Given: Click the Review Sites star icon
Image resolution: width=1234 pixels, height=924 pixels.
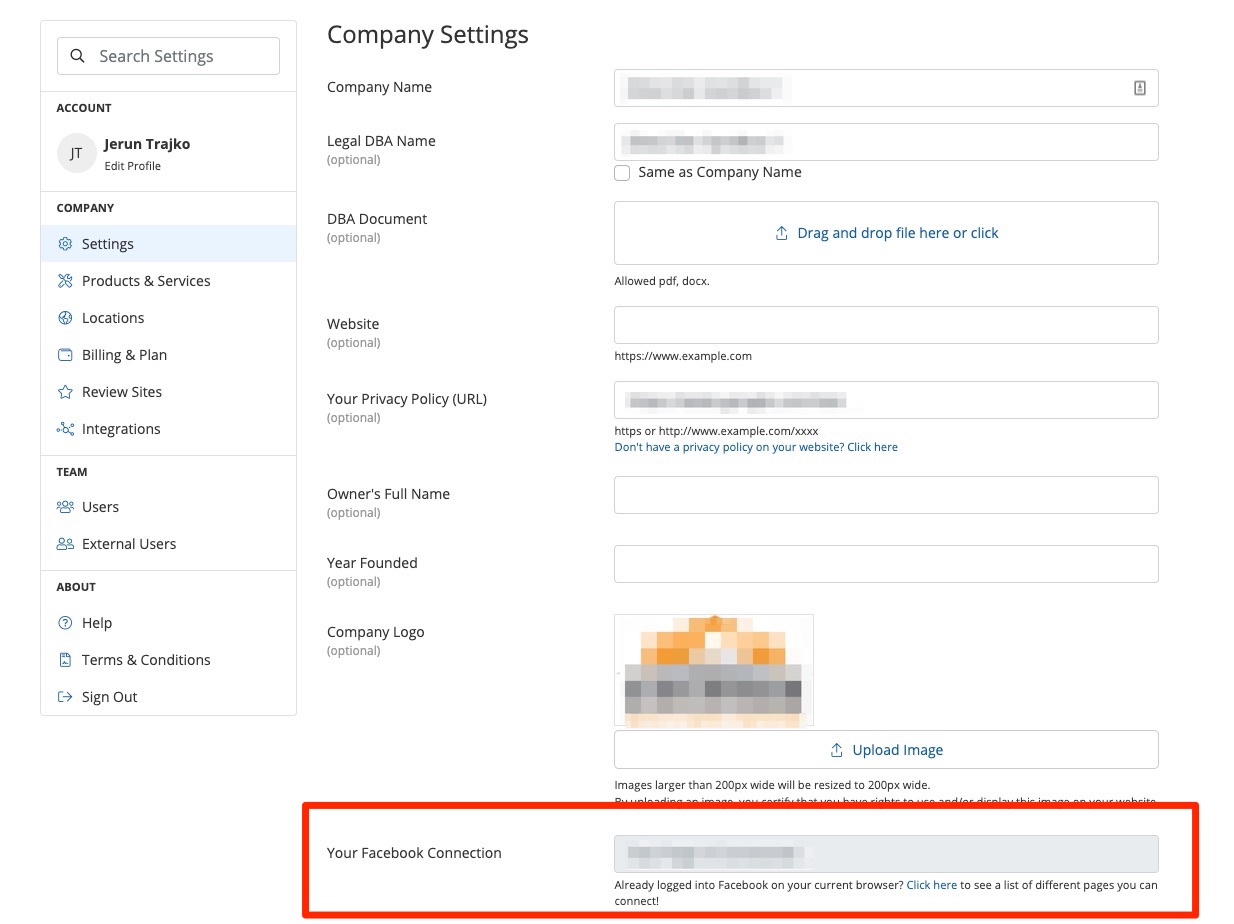Looking at the screenshot, I should click(x=65, y=392).
